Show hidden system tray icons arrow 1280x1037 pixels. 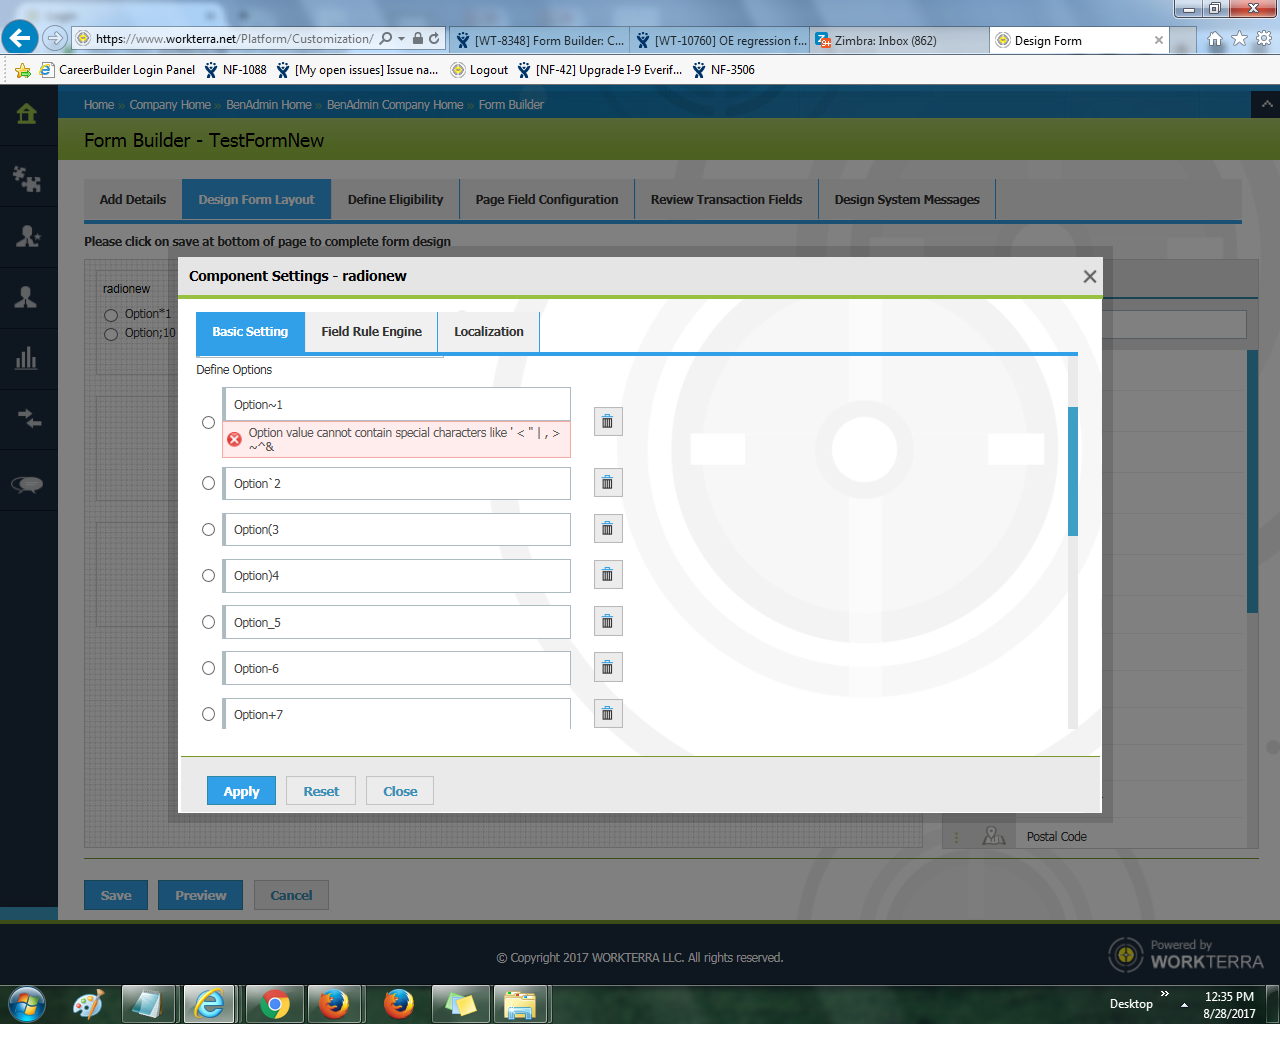[x=1184, y=1005]
